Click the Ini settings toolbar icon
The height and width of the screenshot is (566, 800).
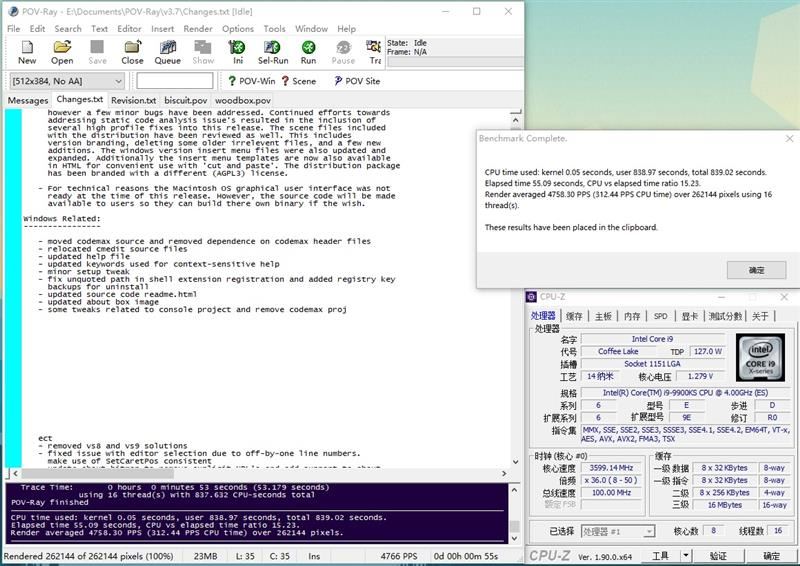238,53
